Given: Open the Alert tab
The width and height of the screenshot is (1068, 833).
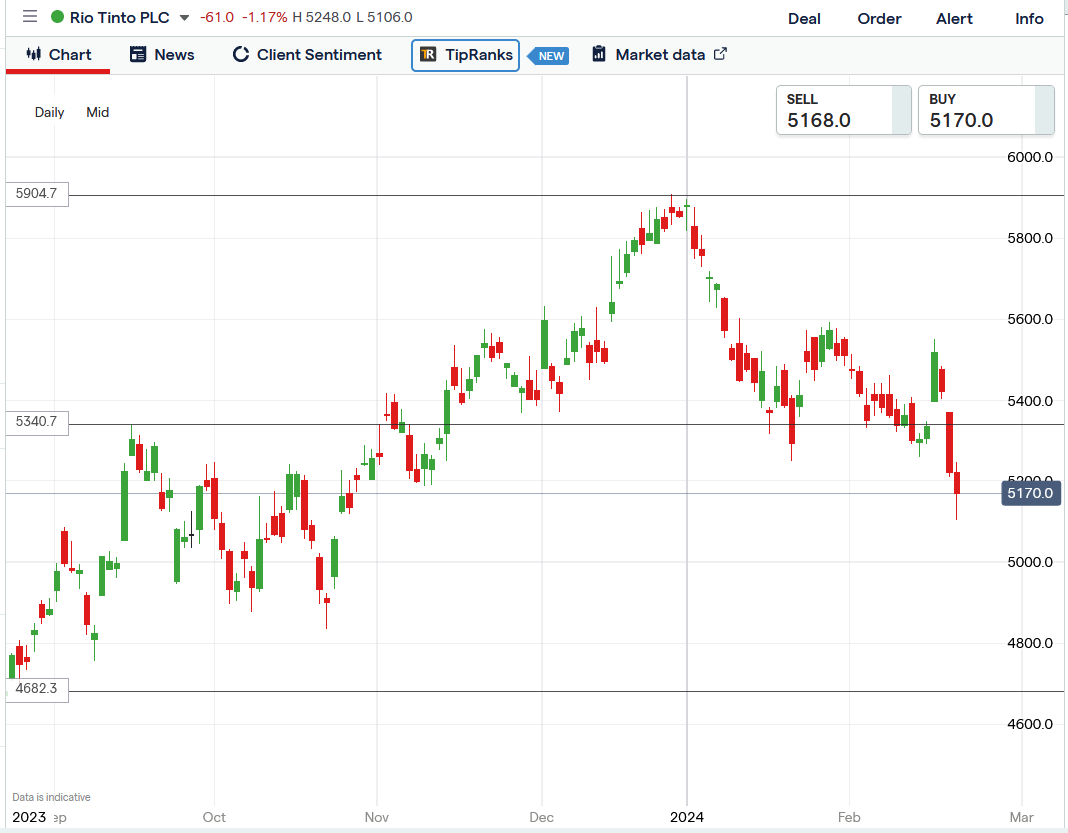Looking at the screenshot, I should click(954, 19).
